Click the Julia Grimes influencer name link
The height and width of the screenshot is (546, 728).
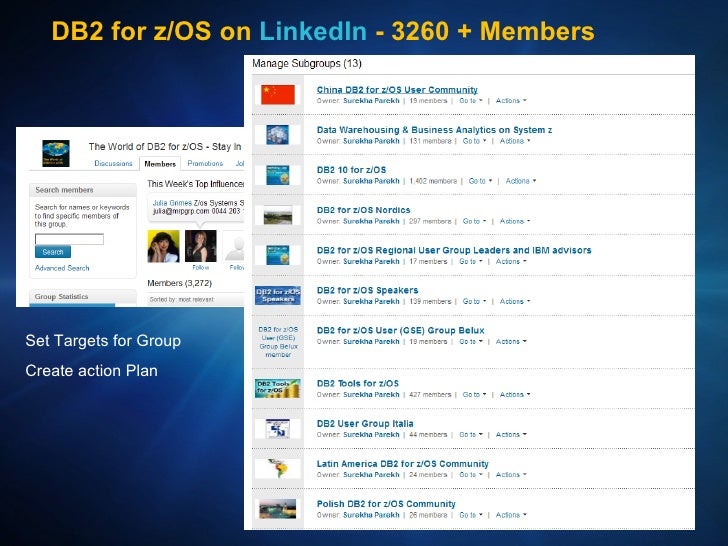[x=172, y=203]
